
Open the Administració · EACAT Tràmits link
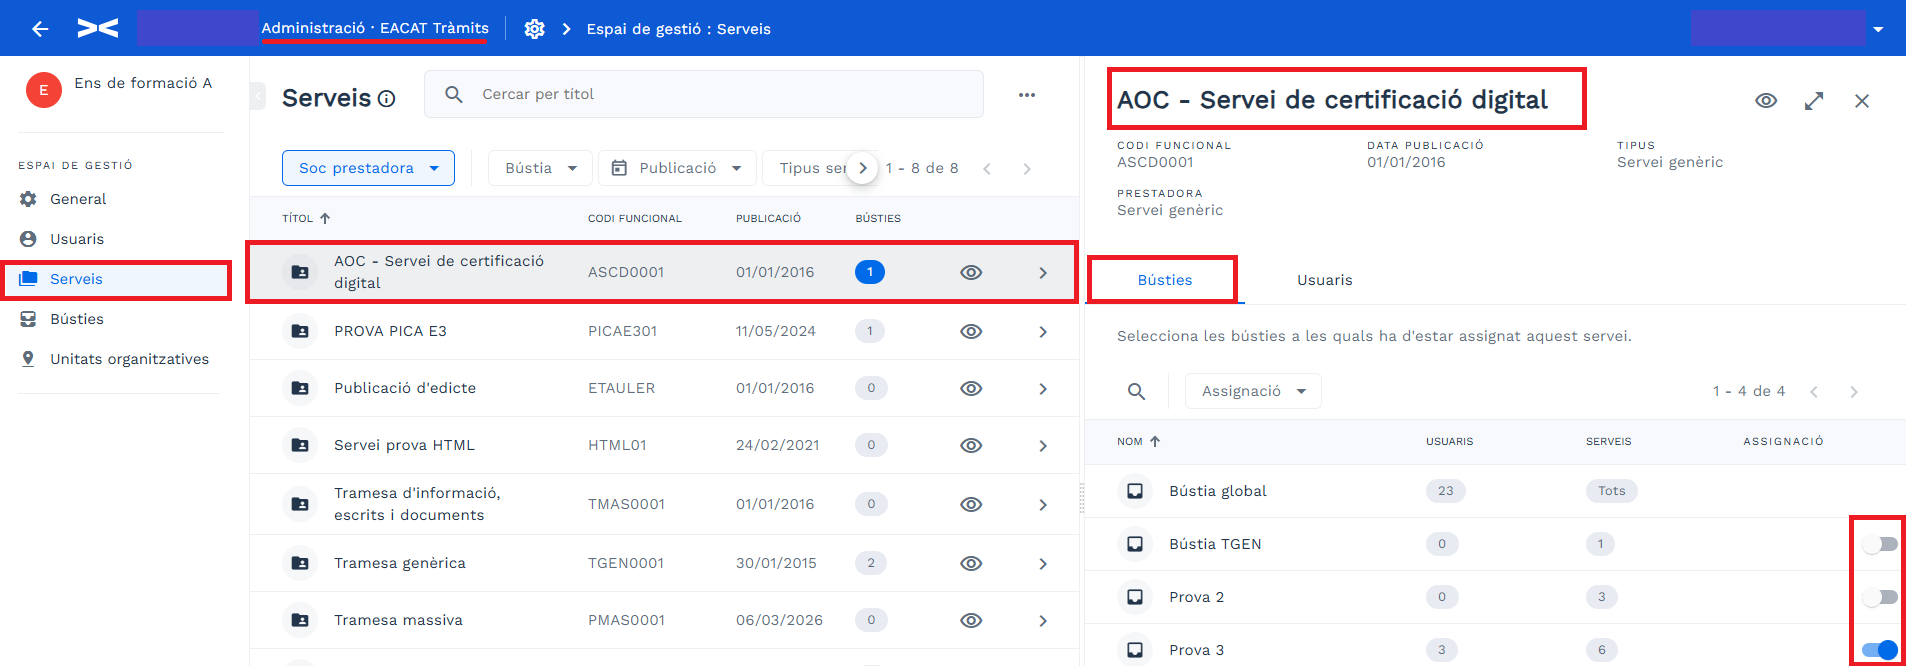click(x=375, y=28)
